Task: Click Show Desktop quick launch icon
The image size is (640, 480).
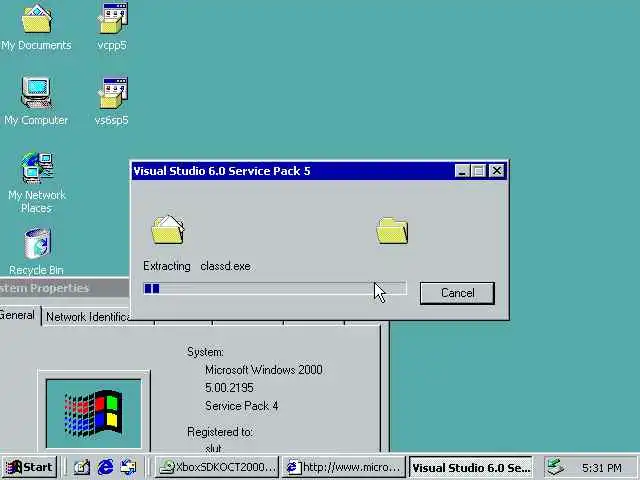Action: pyautogui.click(x=82, y=467)
